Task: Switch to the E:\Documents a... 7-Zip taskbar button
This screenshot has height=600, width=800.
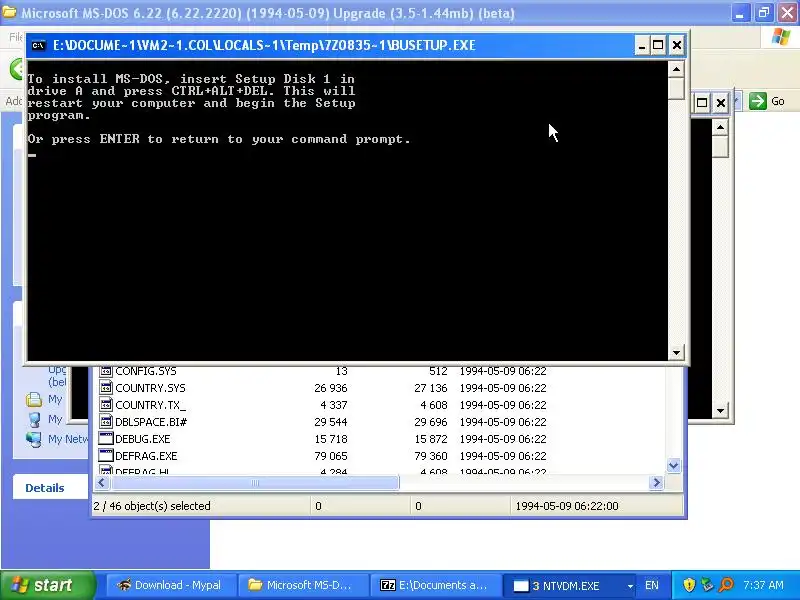Action: 435,585
